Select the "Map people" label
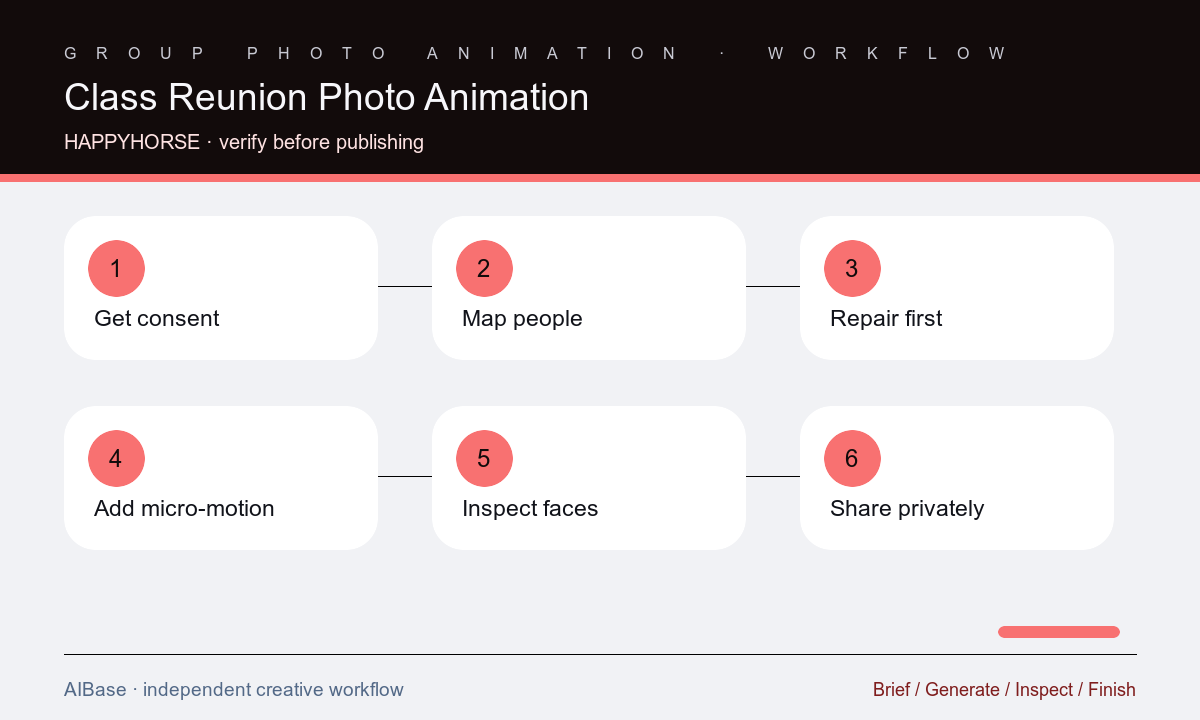The width and height of the screenshot is (1200, 720). click(x=522, y=319)
